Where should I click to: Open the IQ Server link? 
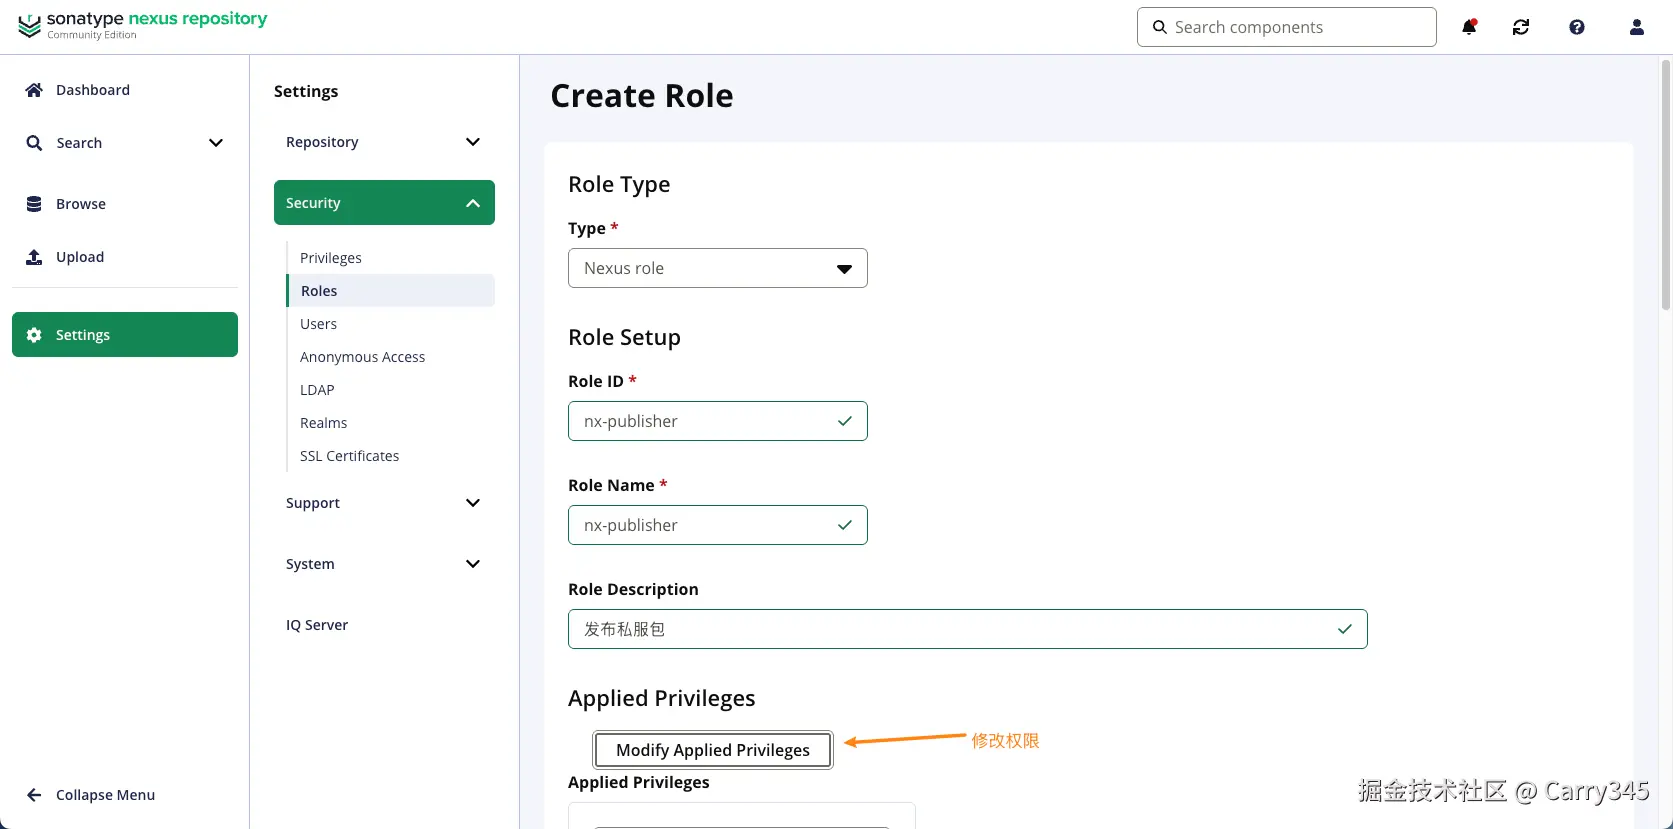coord(317,625)
